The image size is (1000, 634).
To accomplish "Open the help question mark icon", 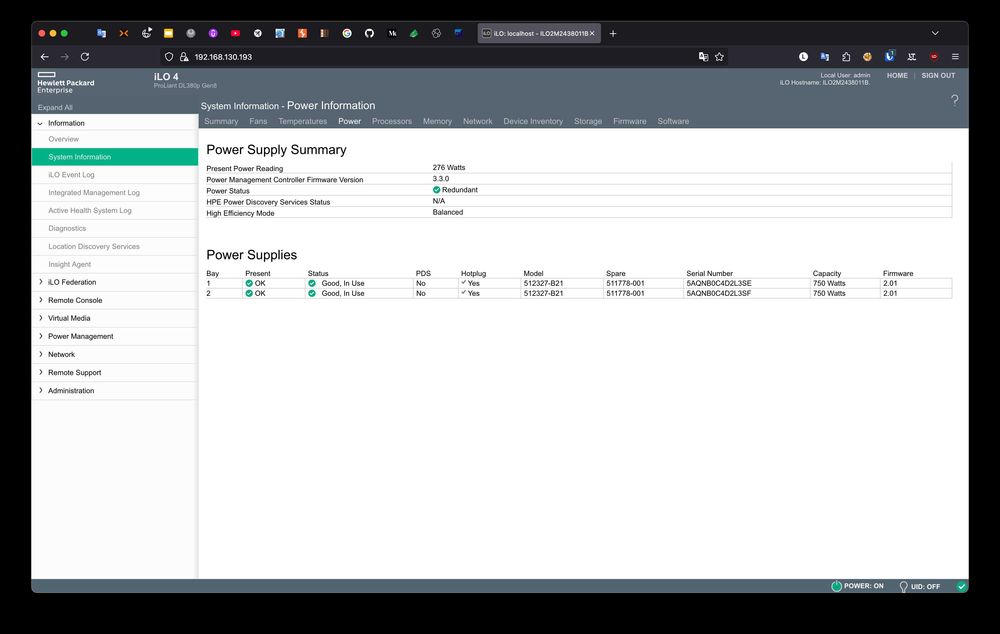I will (954, 100).
